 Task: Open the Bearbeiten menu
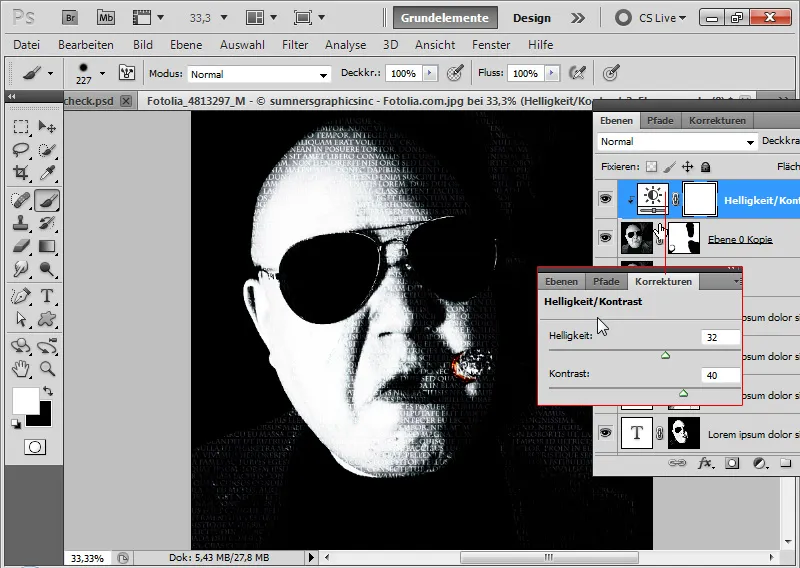[86, 45]
